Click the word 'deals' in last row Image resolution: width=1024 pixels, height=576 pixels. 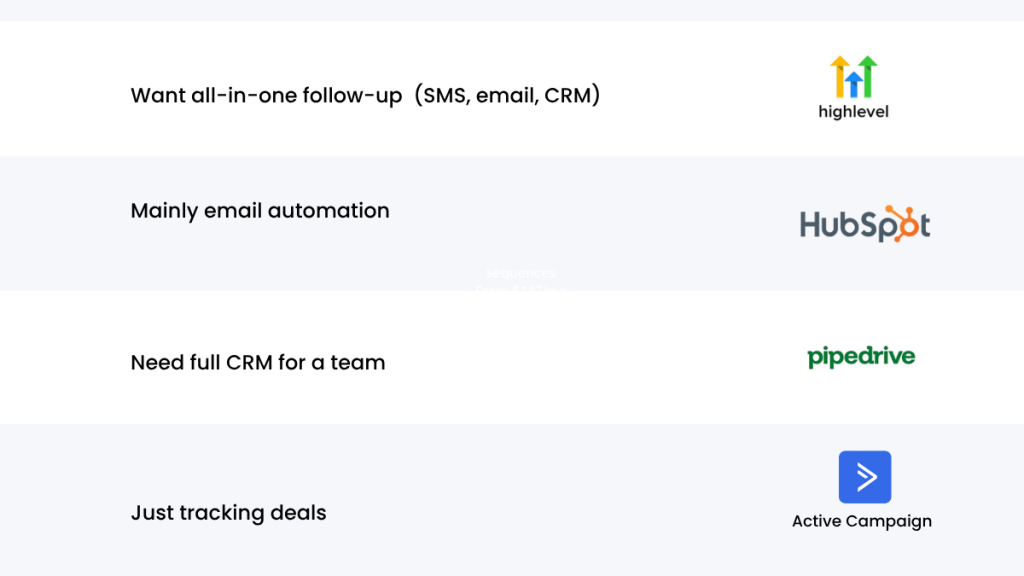coord(298,513)
